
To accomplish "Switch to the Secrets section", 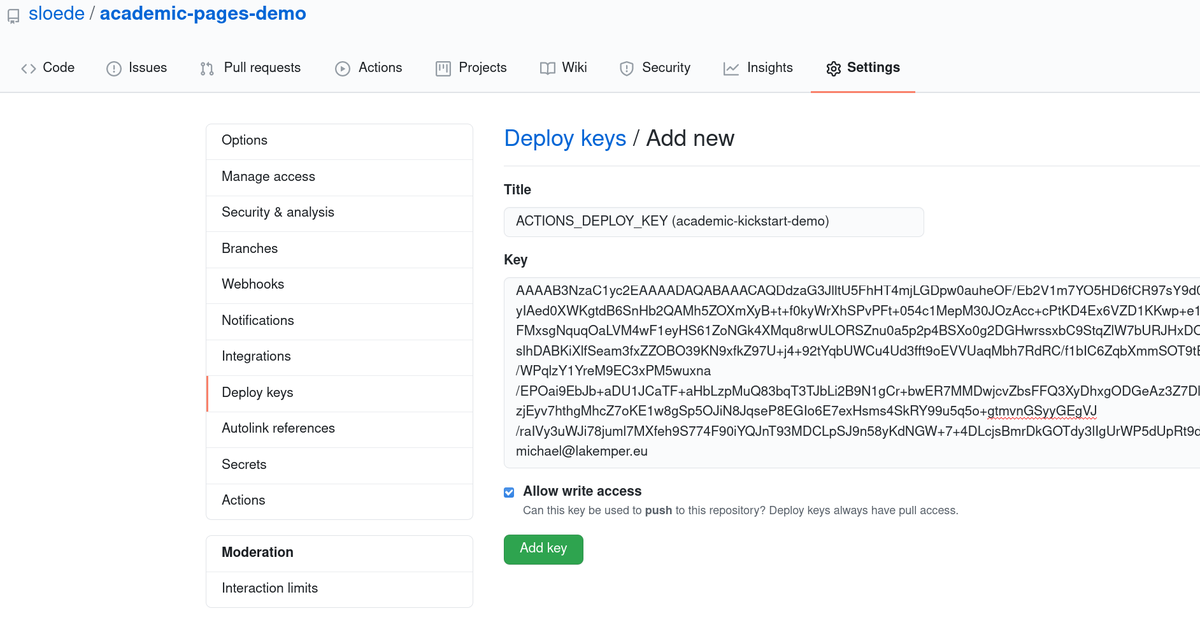I will (x=243, y=464).
